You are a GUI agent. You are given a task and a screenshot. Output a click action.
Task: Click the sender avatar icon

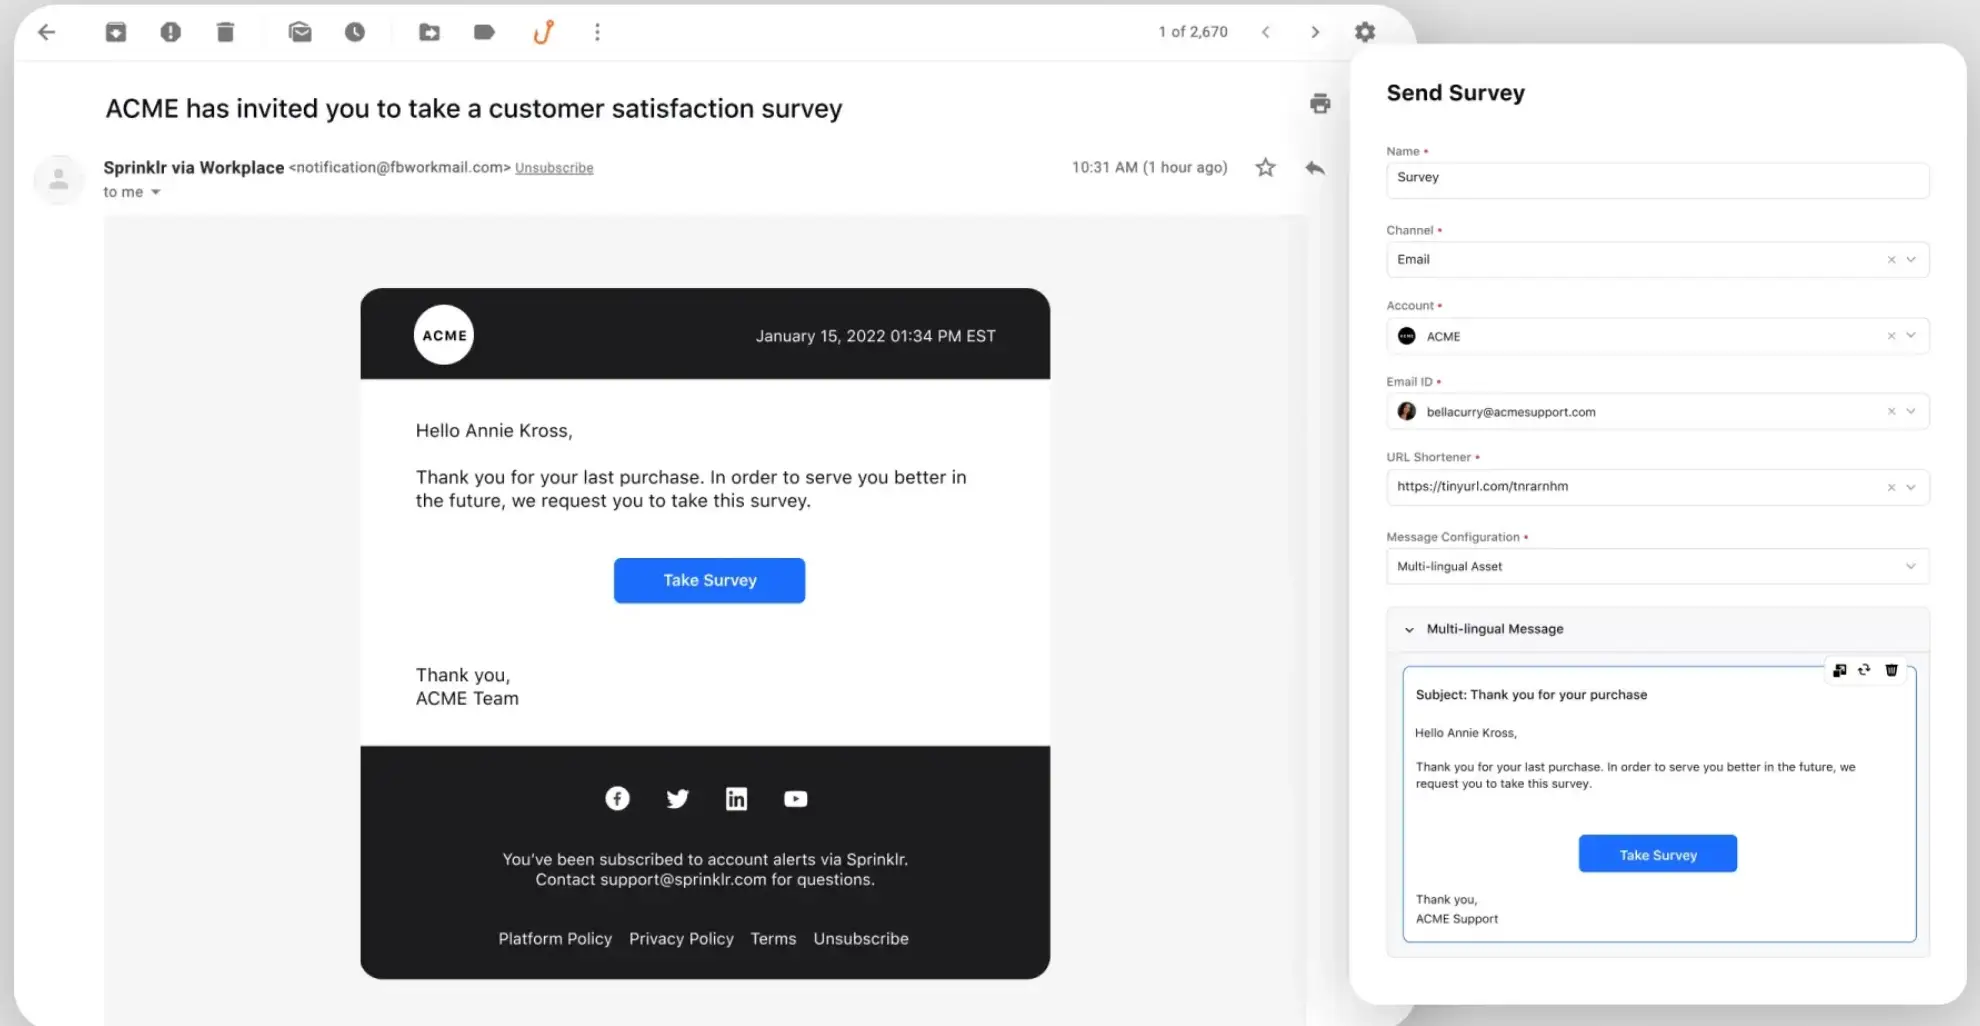pyautogui.click(x=59, y=179)
